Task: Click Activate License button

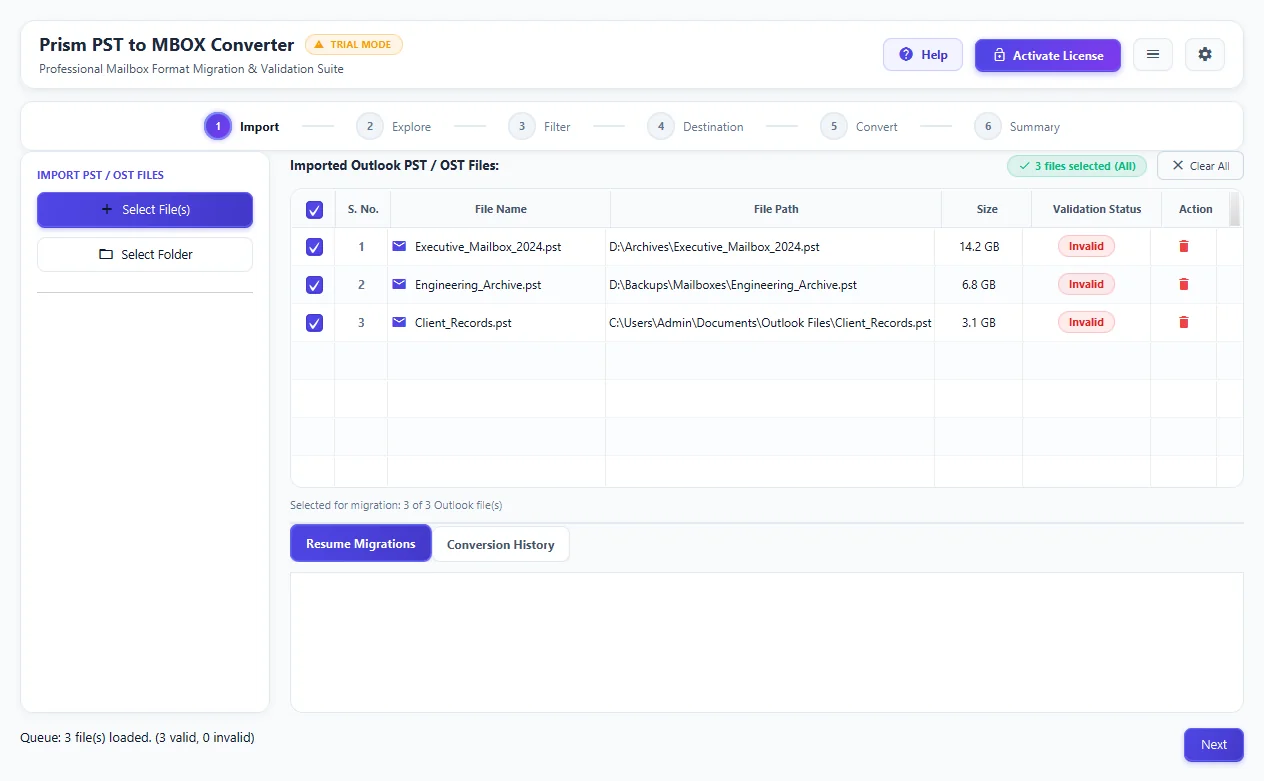Action: point(1048,55)
